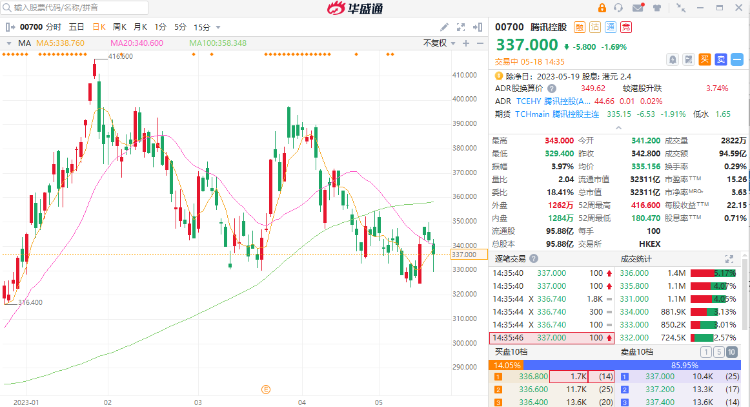750x407 pixels.
Task: Click the hide right panel icon
Action: [477, 27]
